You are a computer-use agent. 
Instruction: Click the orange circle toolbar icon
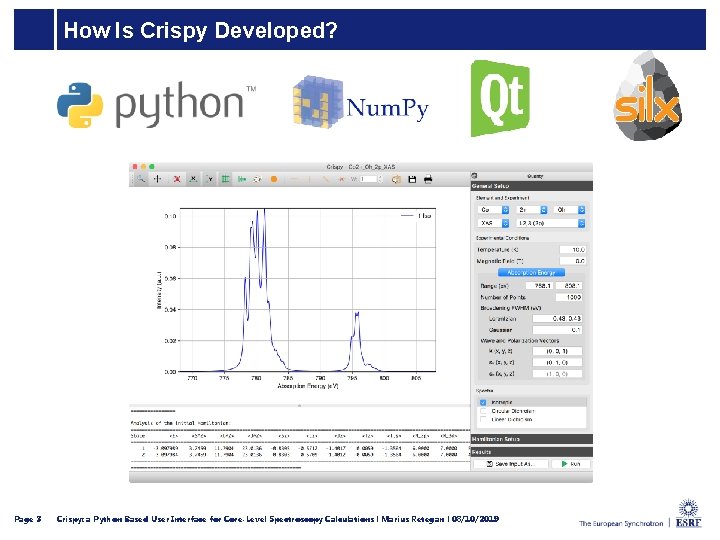274,179
